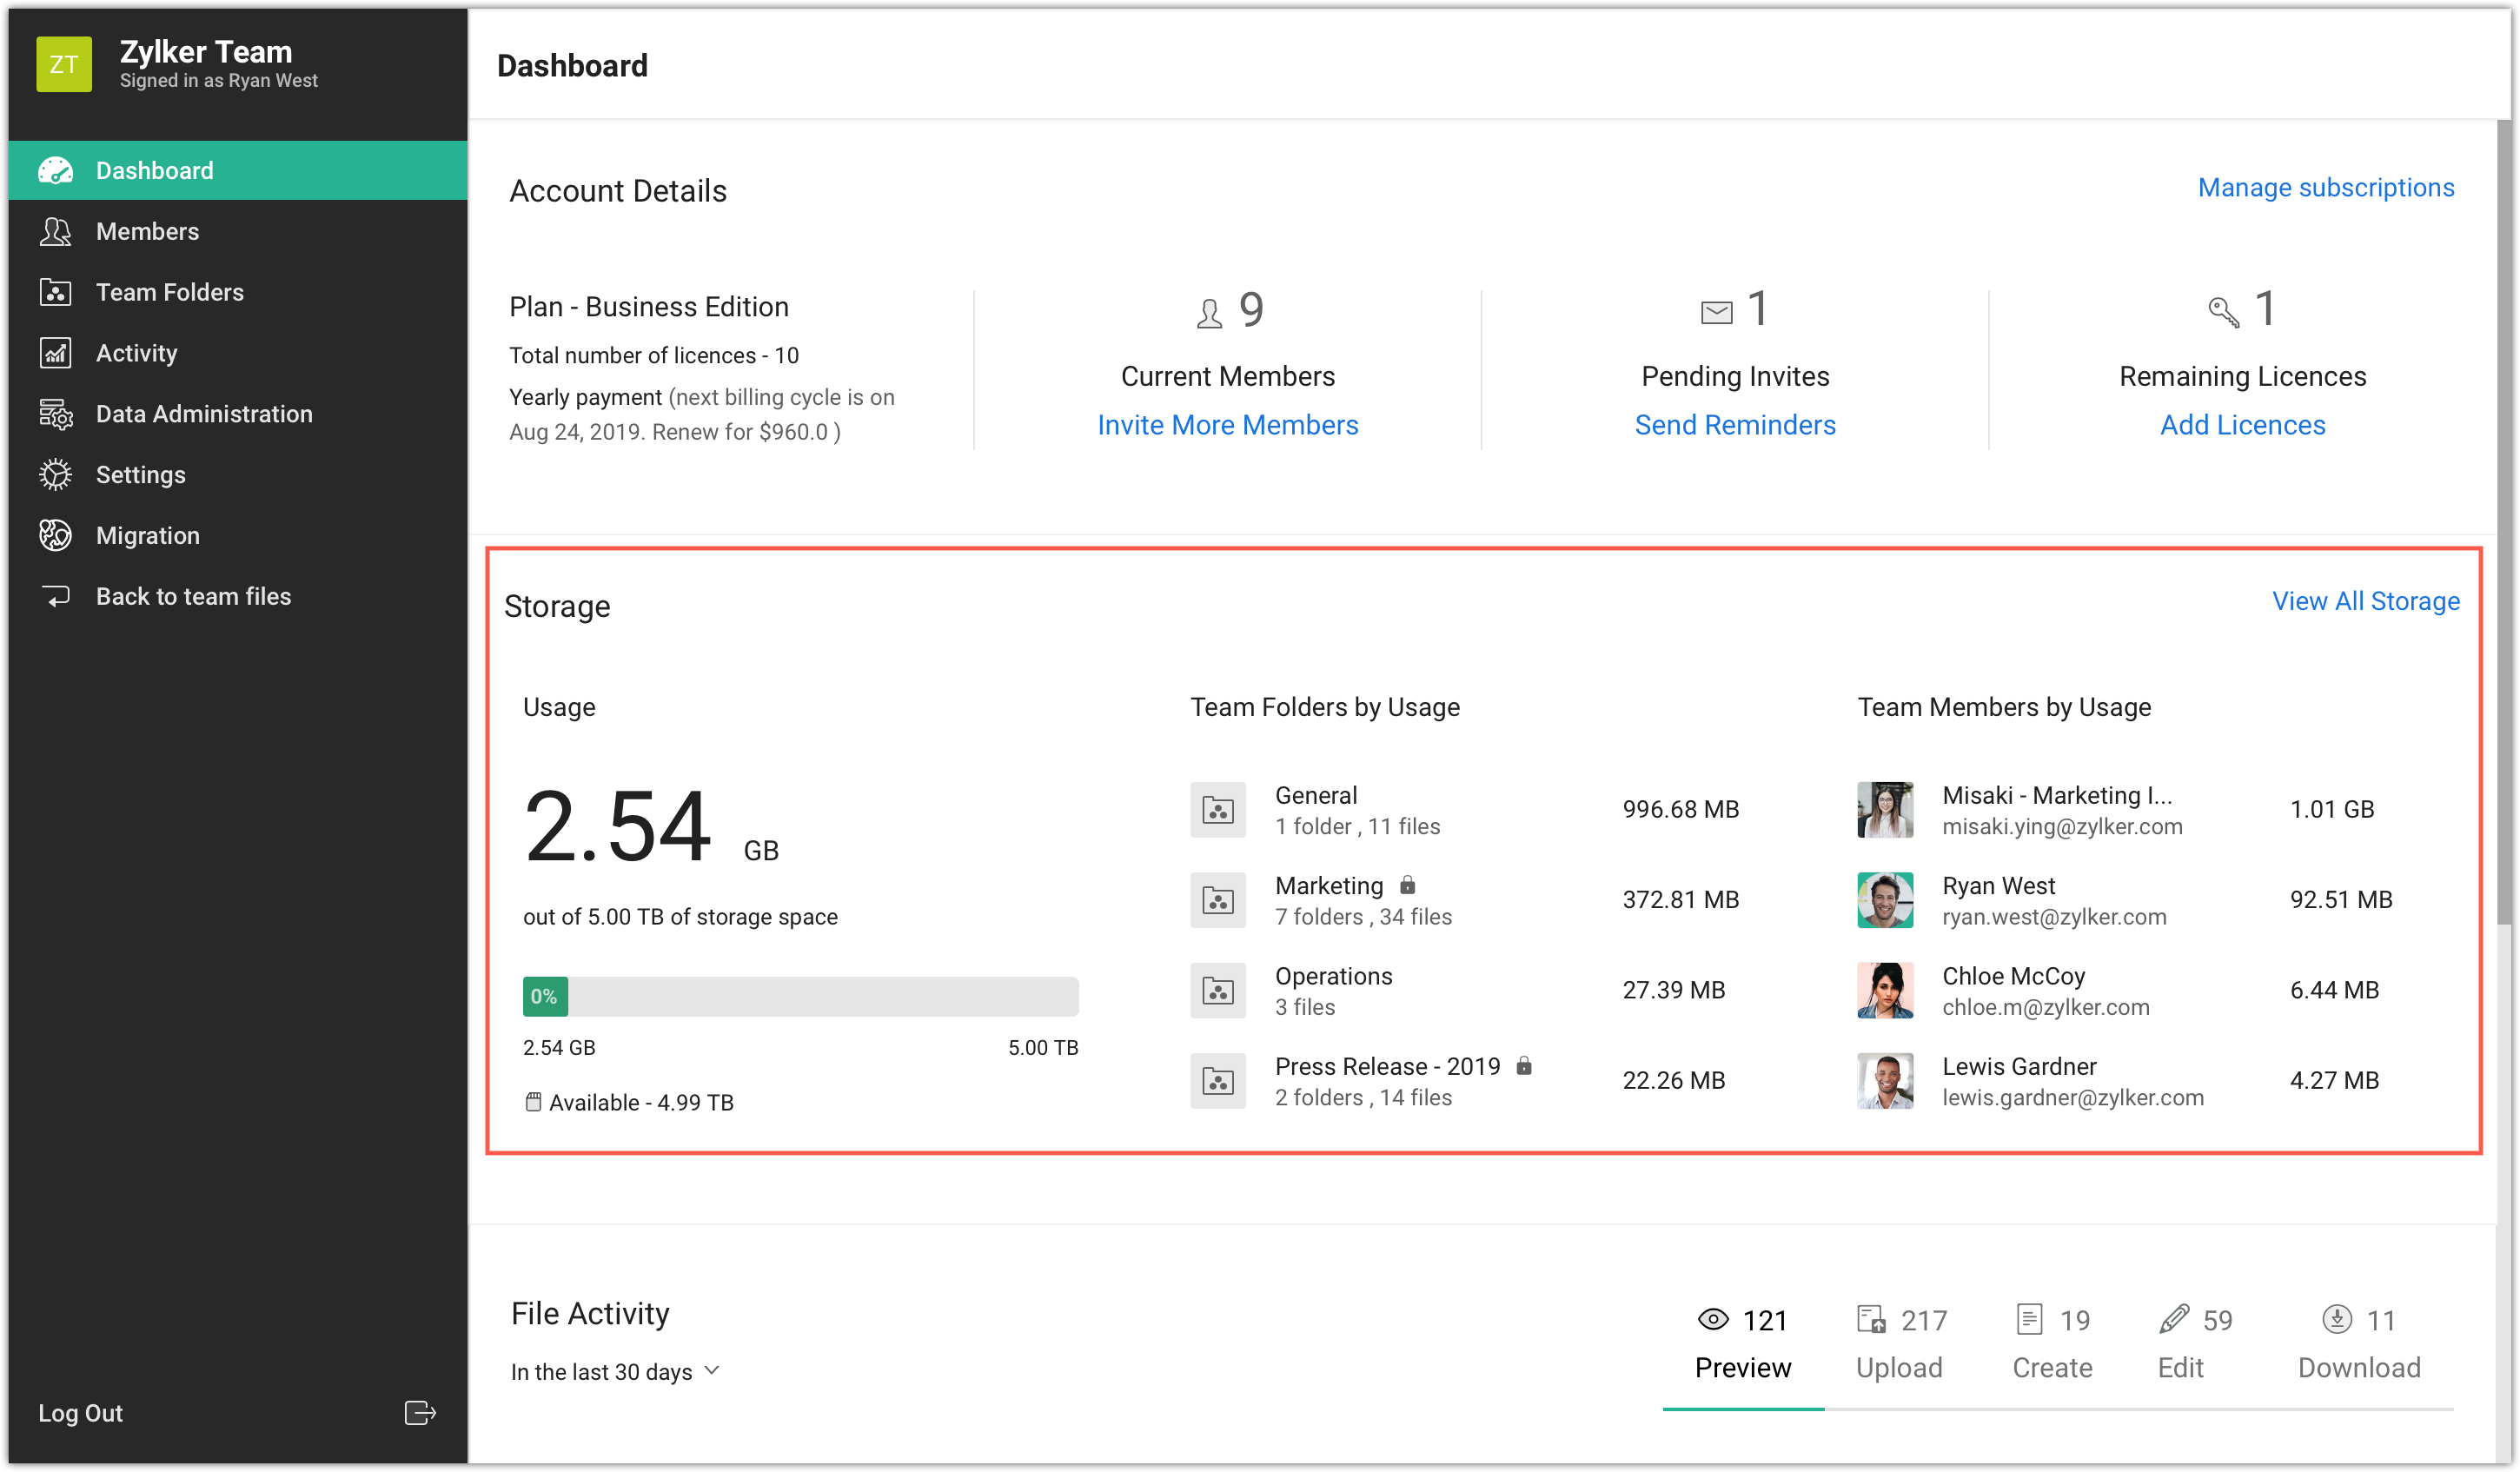Click the Back to team files arrow
Viewport: 2520px width, 1472px height.
[55, 597]
